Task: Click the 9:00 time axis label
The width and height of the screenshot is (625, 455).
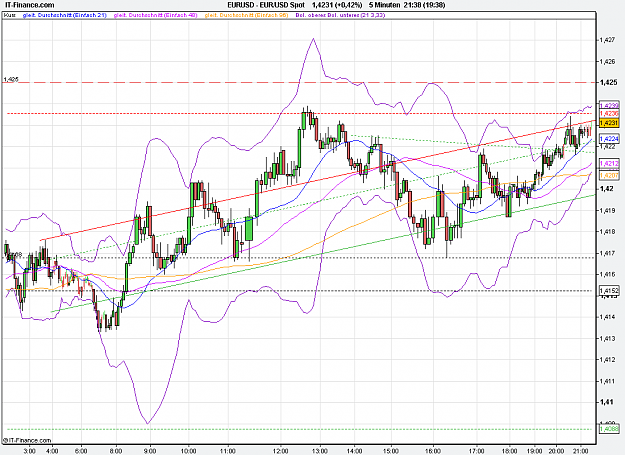Action: pos(150,451)
